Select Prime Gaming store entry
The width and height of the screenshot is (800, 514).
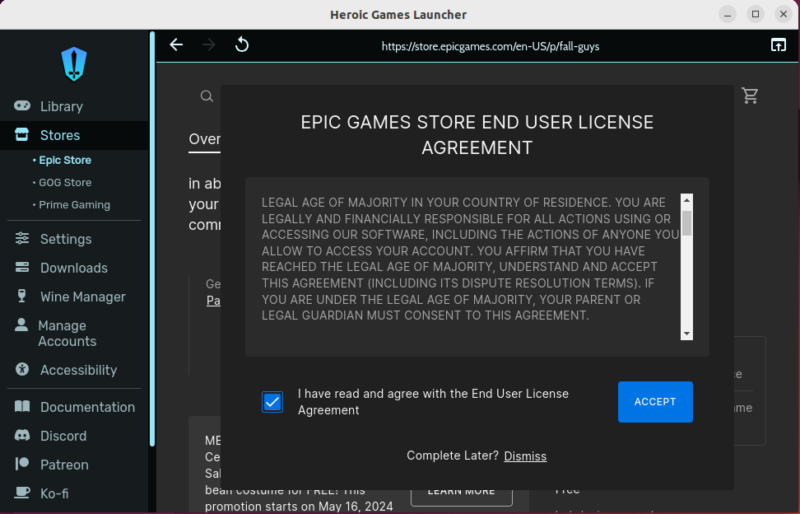74,205
